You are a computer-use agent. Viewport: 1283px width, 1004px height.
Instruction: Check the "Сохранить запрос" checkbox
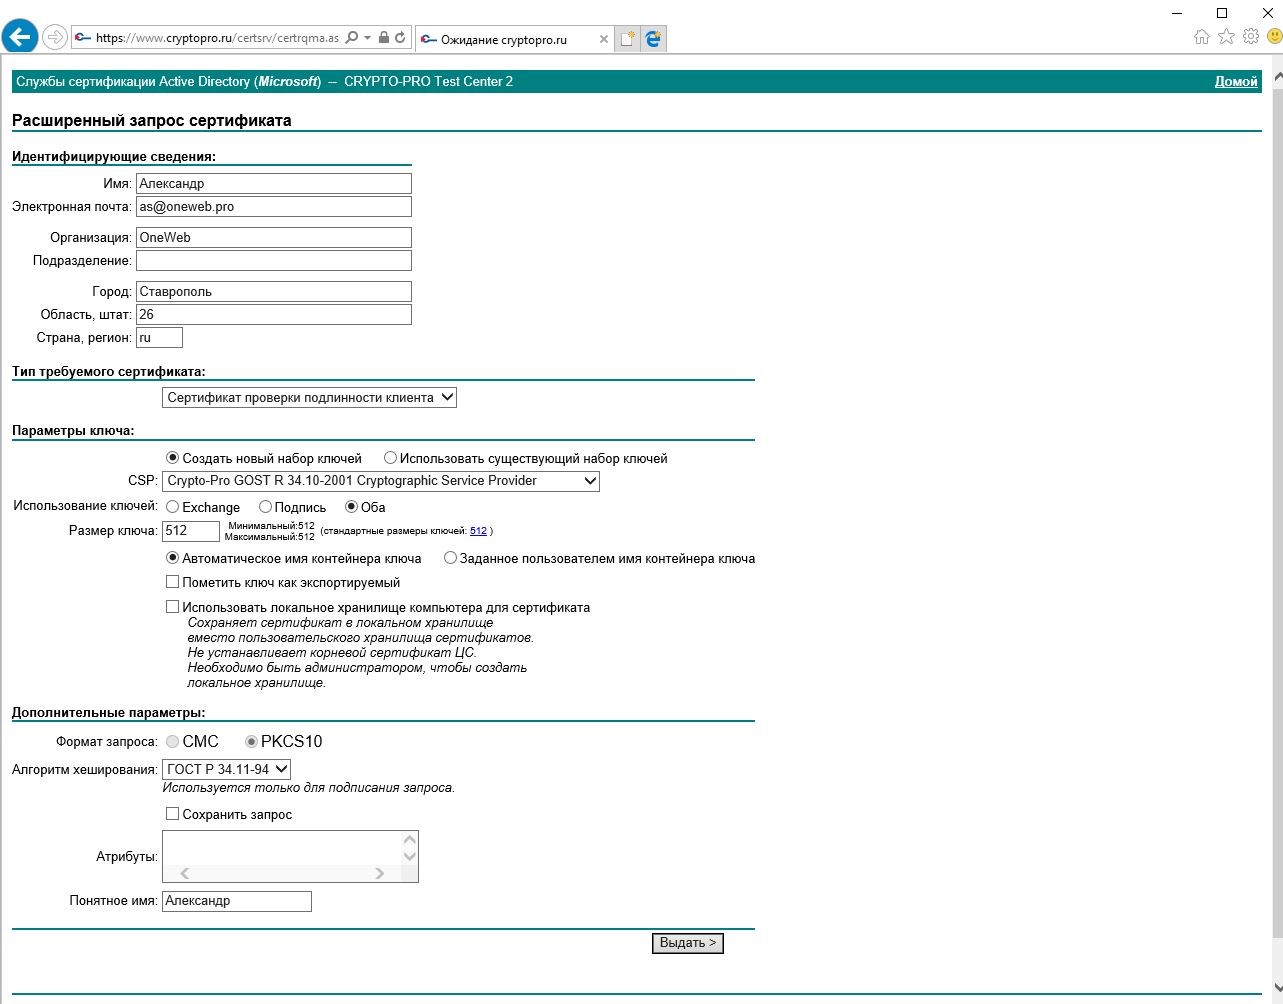click(173, 814)
